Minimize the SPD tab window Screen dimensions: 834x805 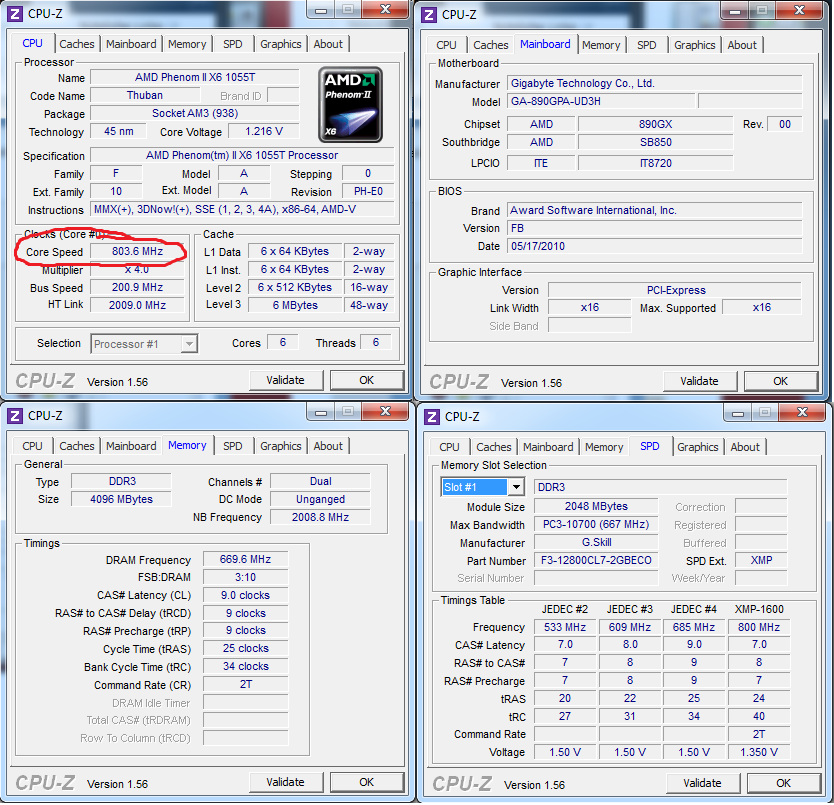[738, 412]
